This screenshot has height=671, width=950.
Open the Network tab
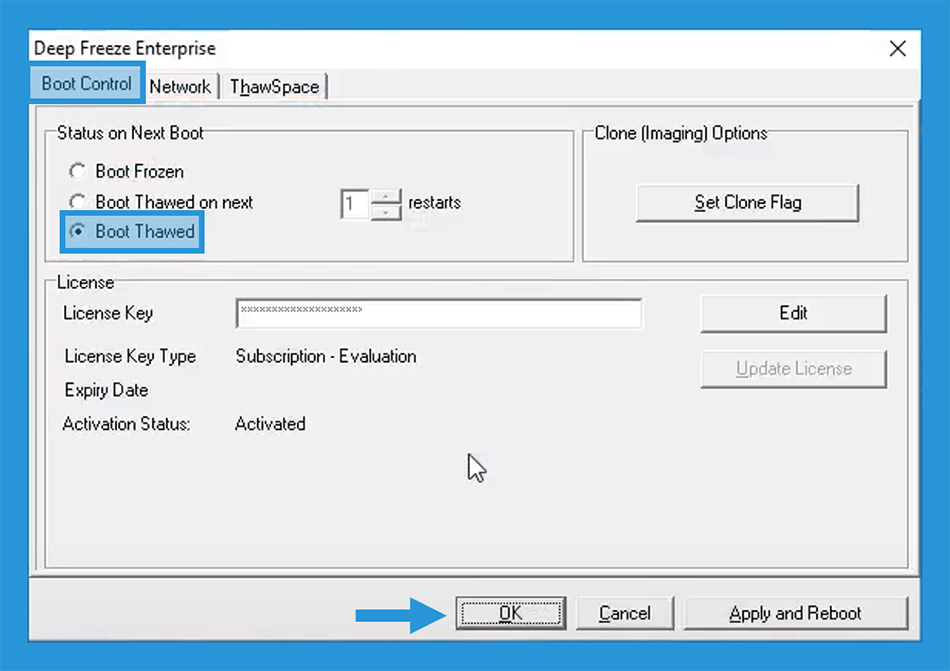(x=180, y=87)
